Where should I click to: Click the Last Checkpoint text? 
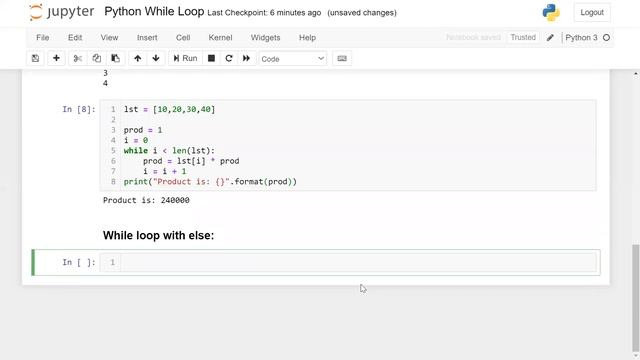(x=264, y=13)
